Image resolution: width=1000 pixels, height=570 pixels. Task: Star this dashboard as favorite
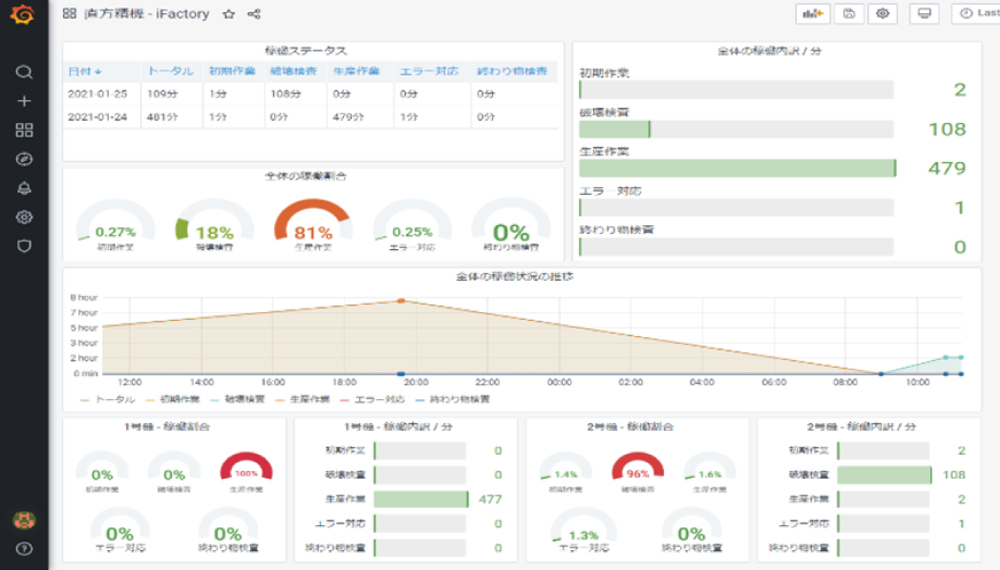click(229, 15)
